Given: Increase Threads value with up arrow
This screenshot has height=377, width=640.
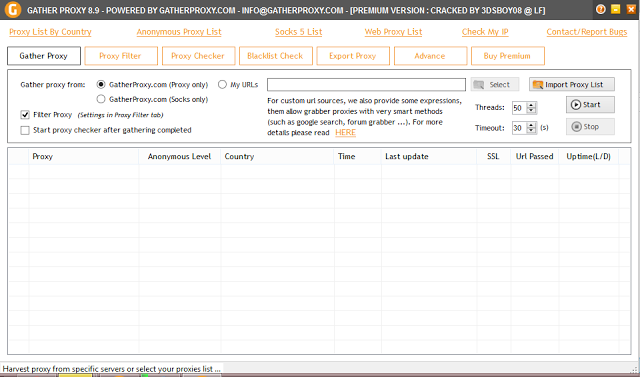Looking at the screenshot, I should pyautogui.click(x=531, y=105).
